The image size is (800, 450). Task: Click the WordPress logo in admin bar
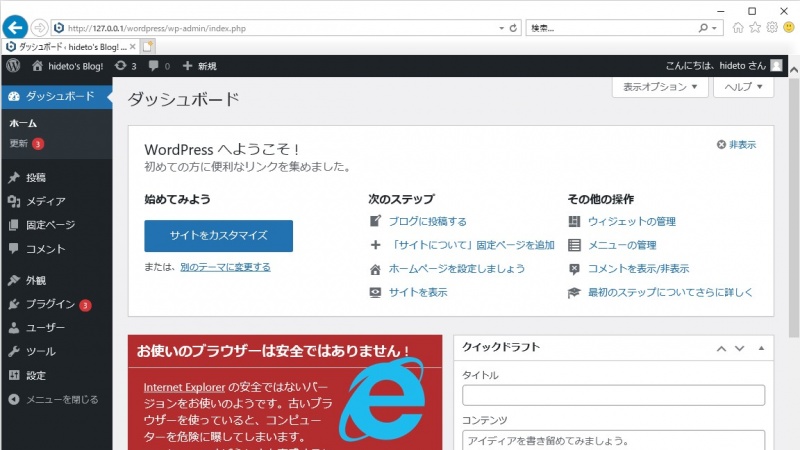coord(13,66)
